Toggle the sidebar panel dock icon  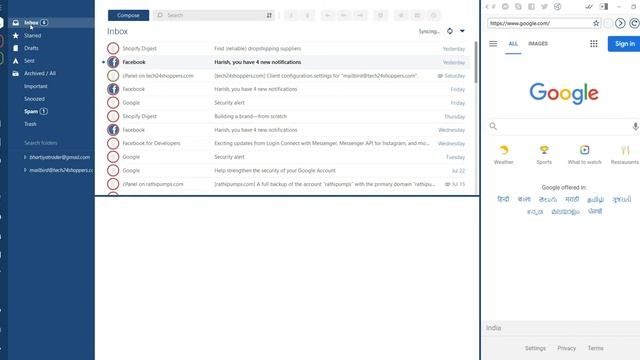[x=604, y=7]
